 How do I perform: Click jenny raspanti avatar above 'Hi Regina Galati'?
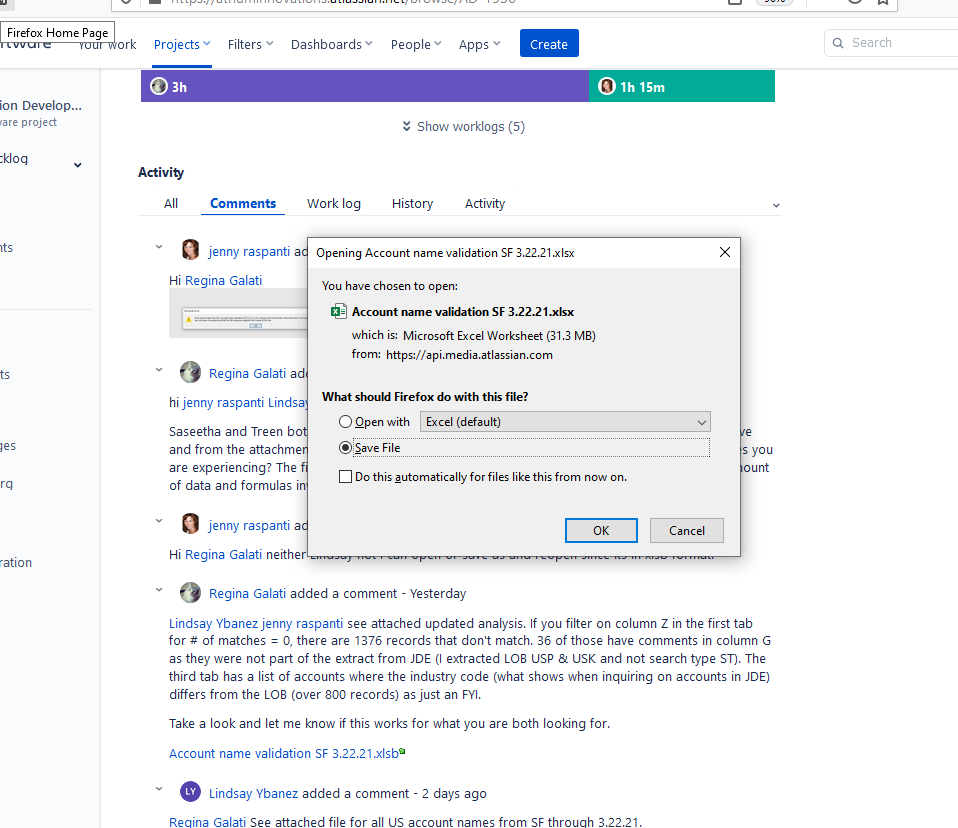click(191, 249)
